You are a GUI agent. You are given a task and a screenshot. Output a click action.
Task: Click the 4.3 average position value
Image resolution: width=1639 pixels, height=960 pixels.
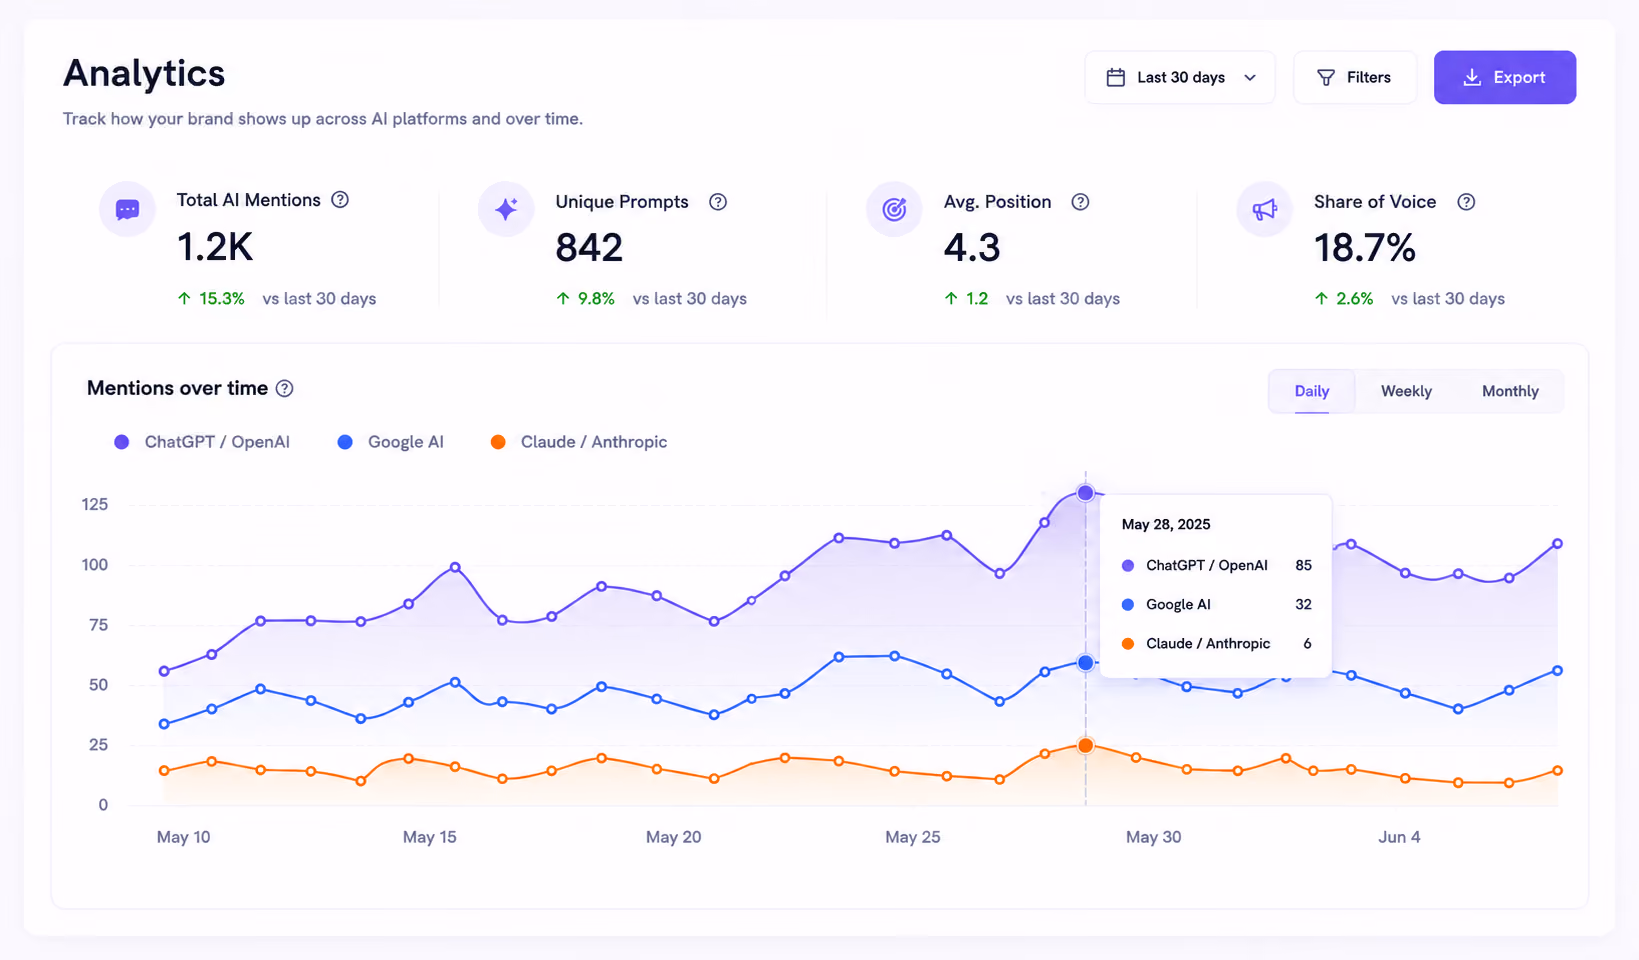[x=972, y=248]
